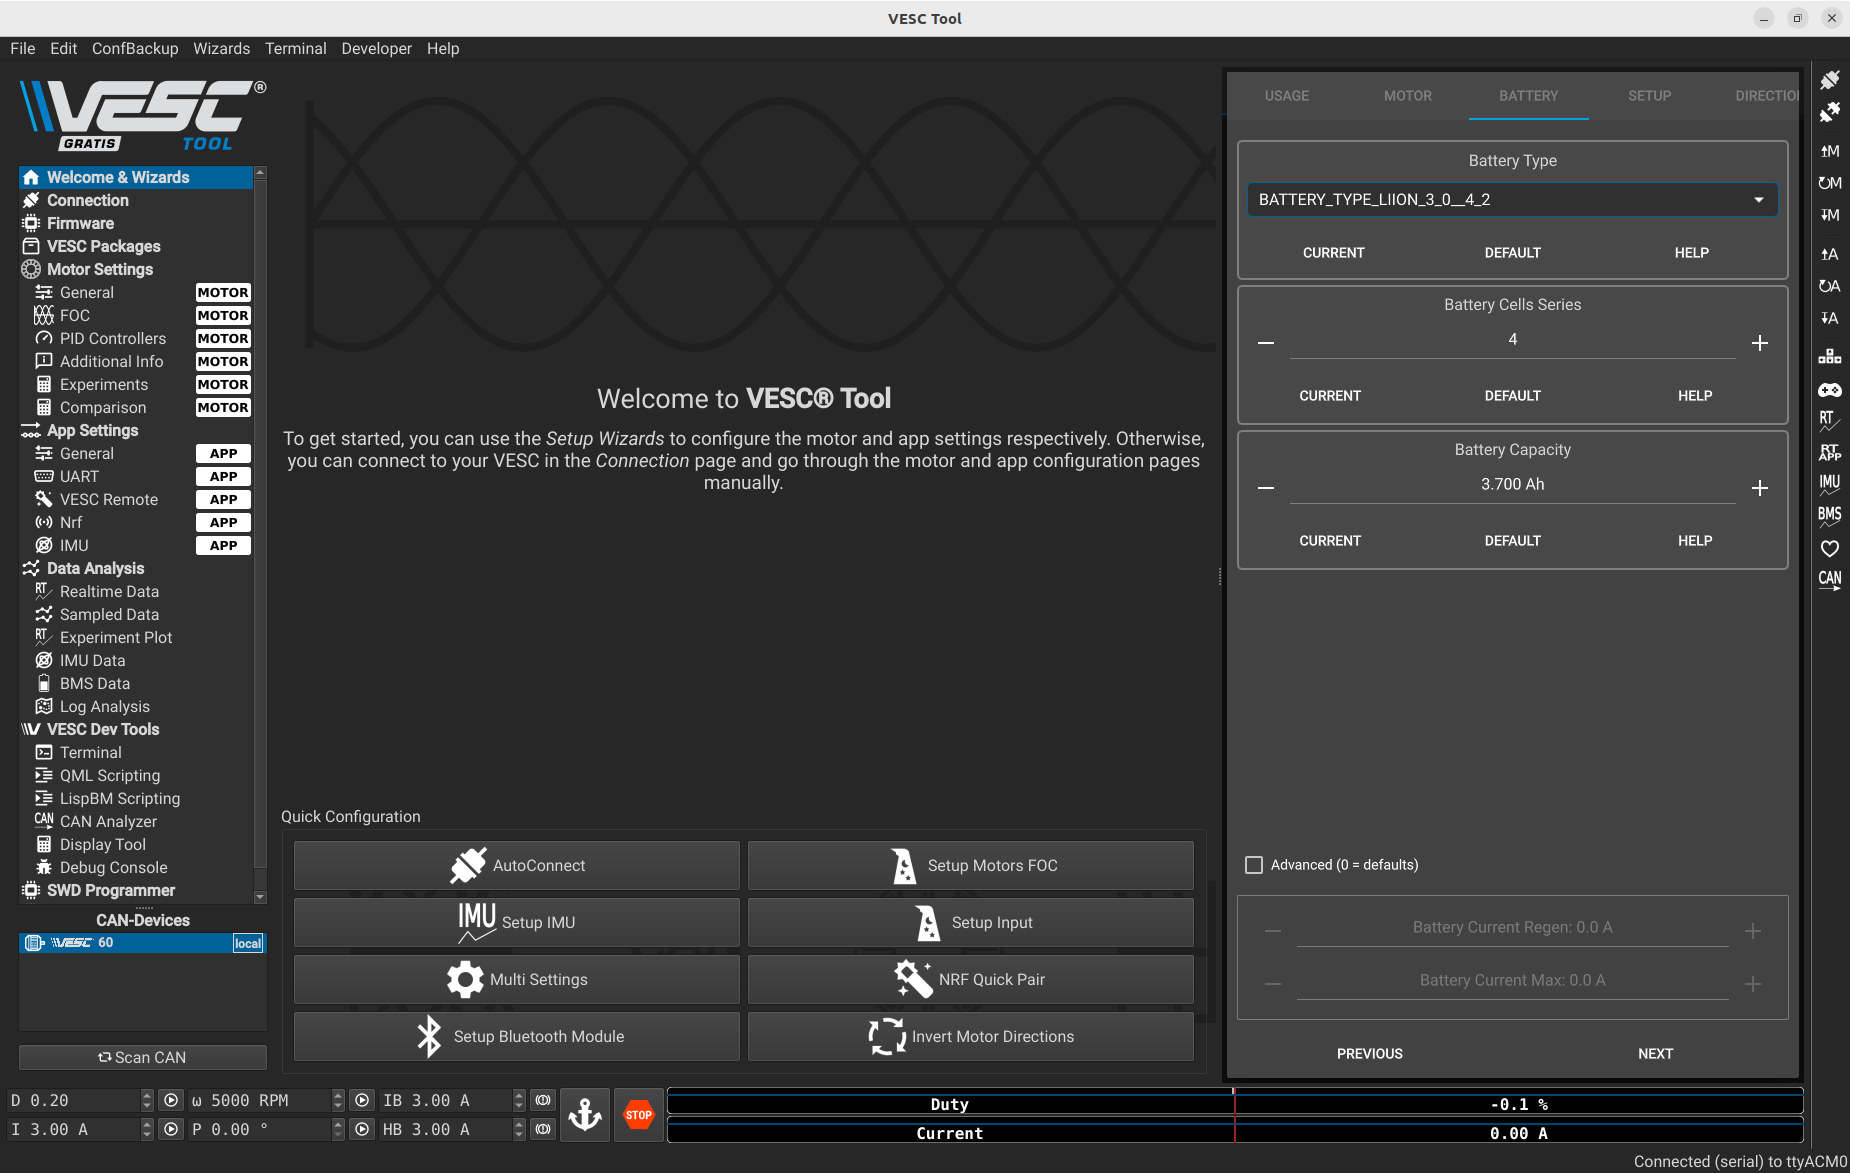Image resolution: width=1850 pixels, height=1173 pixels.
Task: Toggle the heart alive-packets icon
Action: [1830, 548]
